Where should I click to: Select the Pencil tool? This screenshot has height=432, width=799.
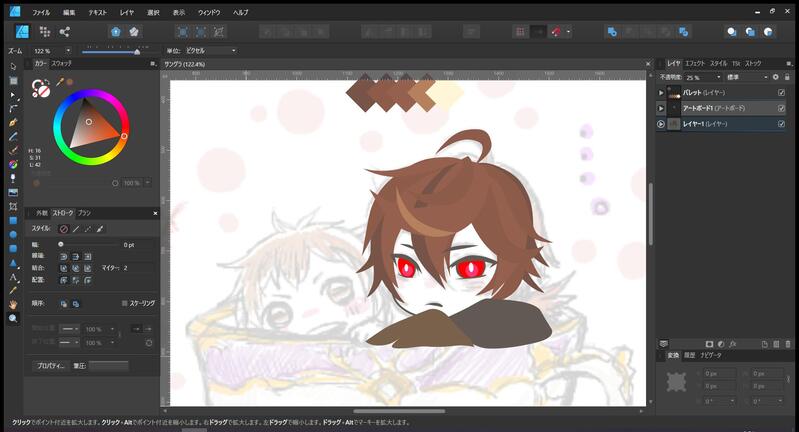point(13,137)
